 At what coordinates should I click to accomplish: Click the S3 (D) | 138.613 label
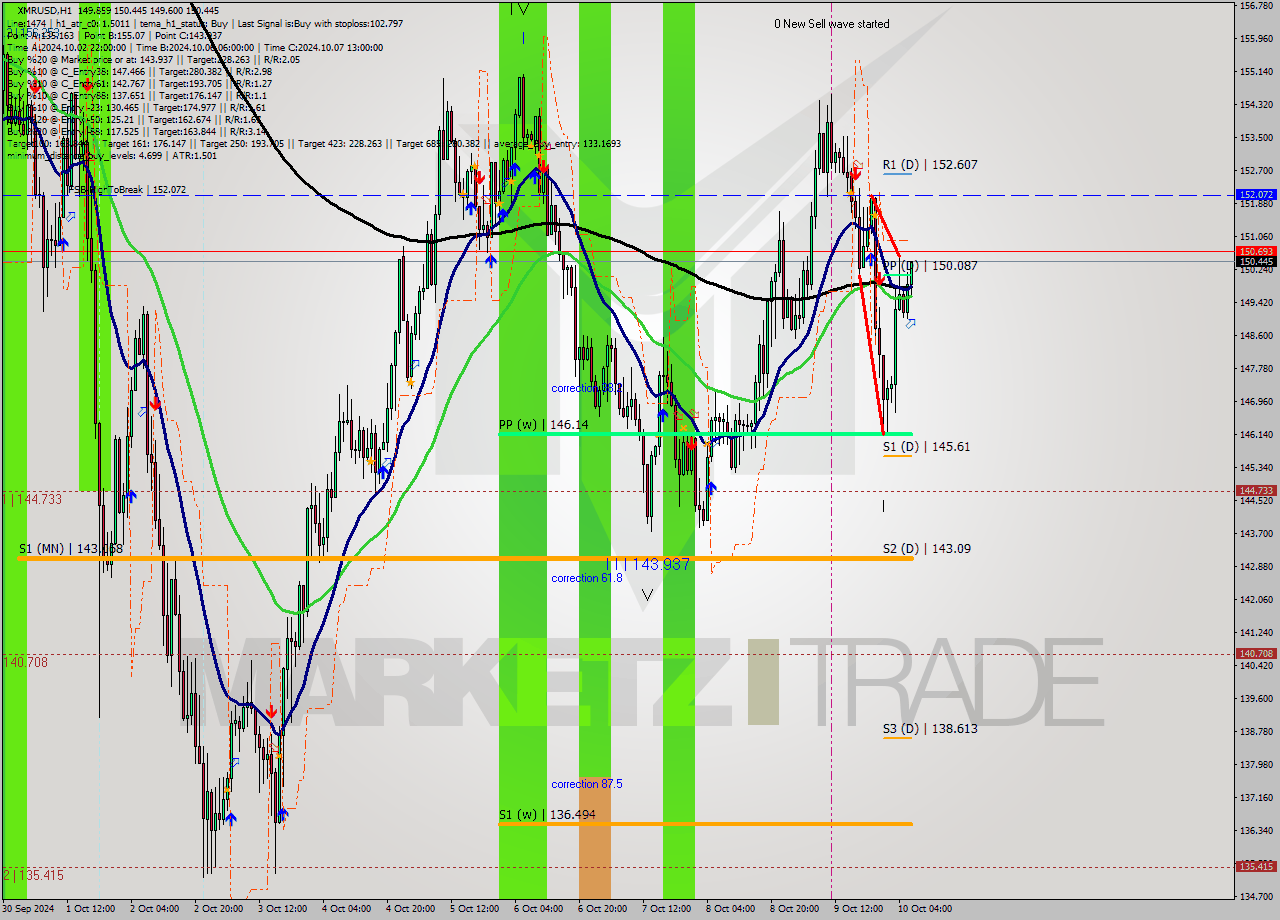(x=930, y=729)
